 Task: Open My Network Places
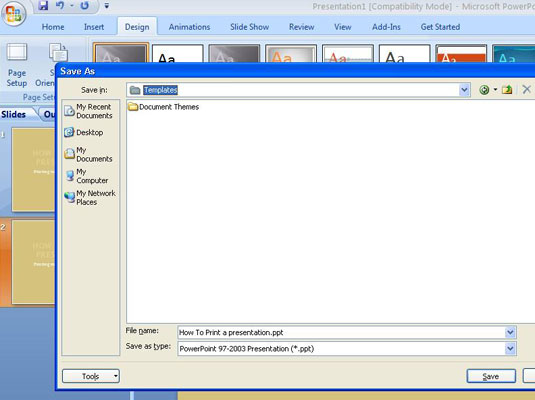90,198
